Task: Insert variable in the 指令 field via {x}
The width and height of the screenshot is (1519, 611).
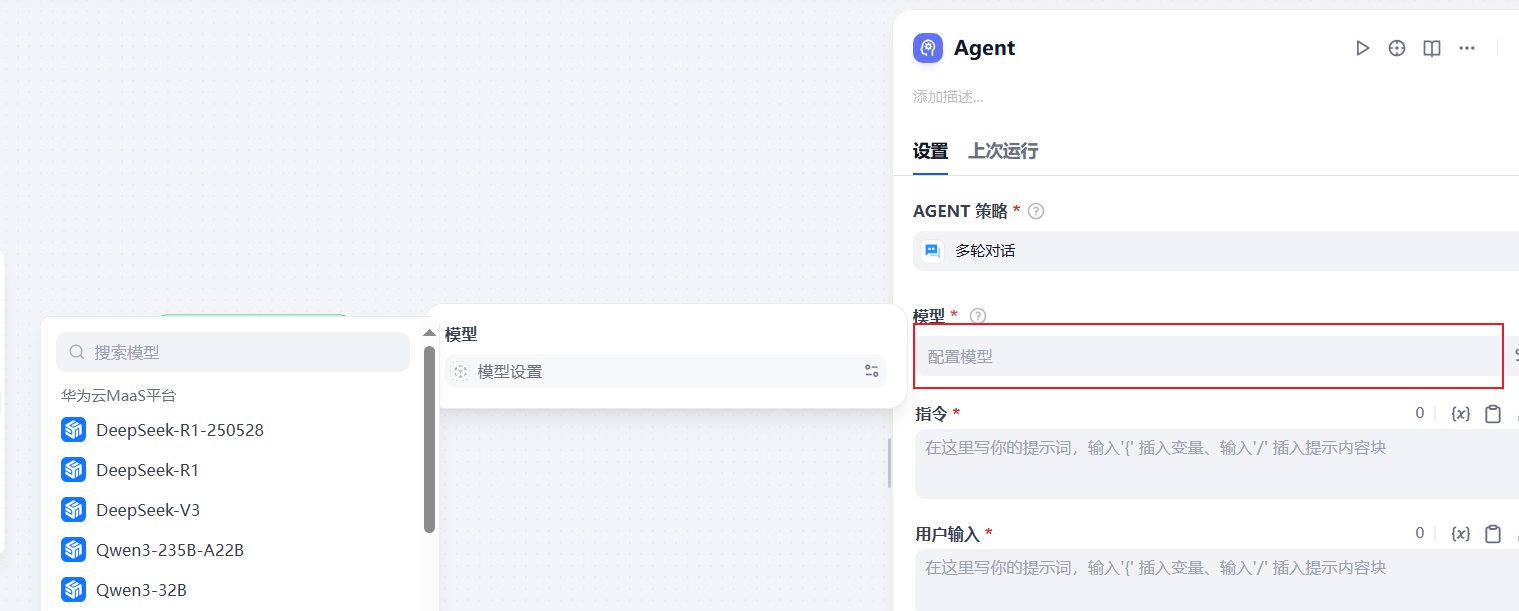Action: pos(1460,414)
